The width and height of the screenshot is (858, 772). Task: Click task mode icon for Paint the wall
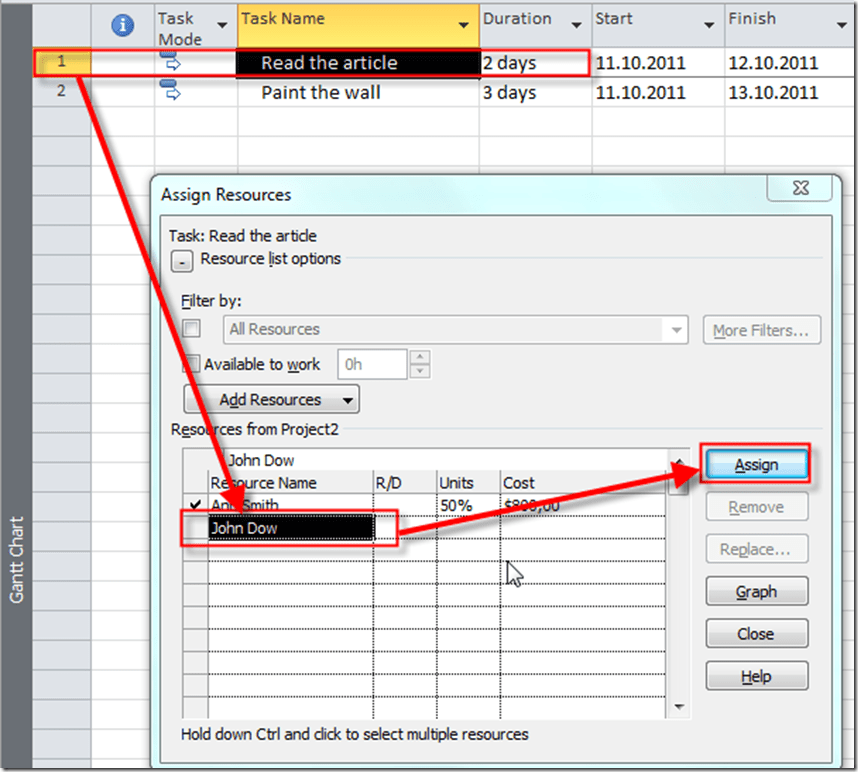tap(170, 93)
